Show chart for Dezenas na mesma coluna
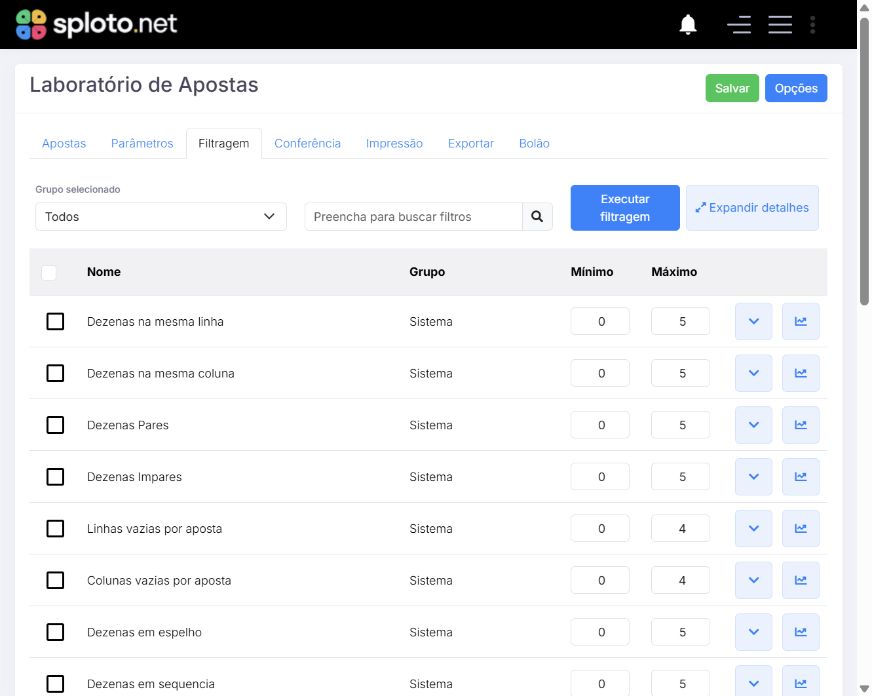Screen dimensions: 872x696 coord(800,373)
